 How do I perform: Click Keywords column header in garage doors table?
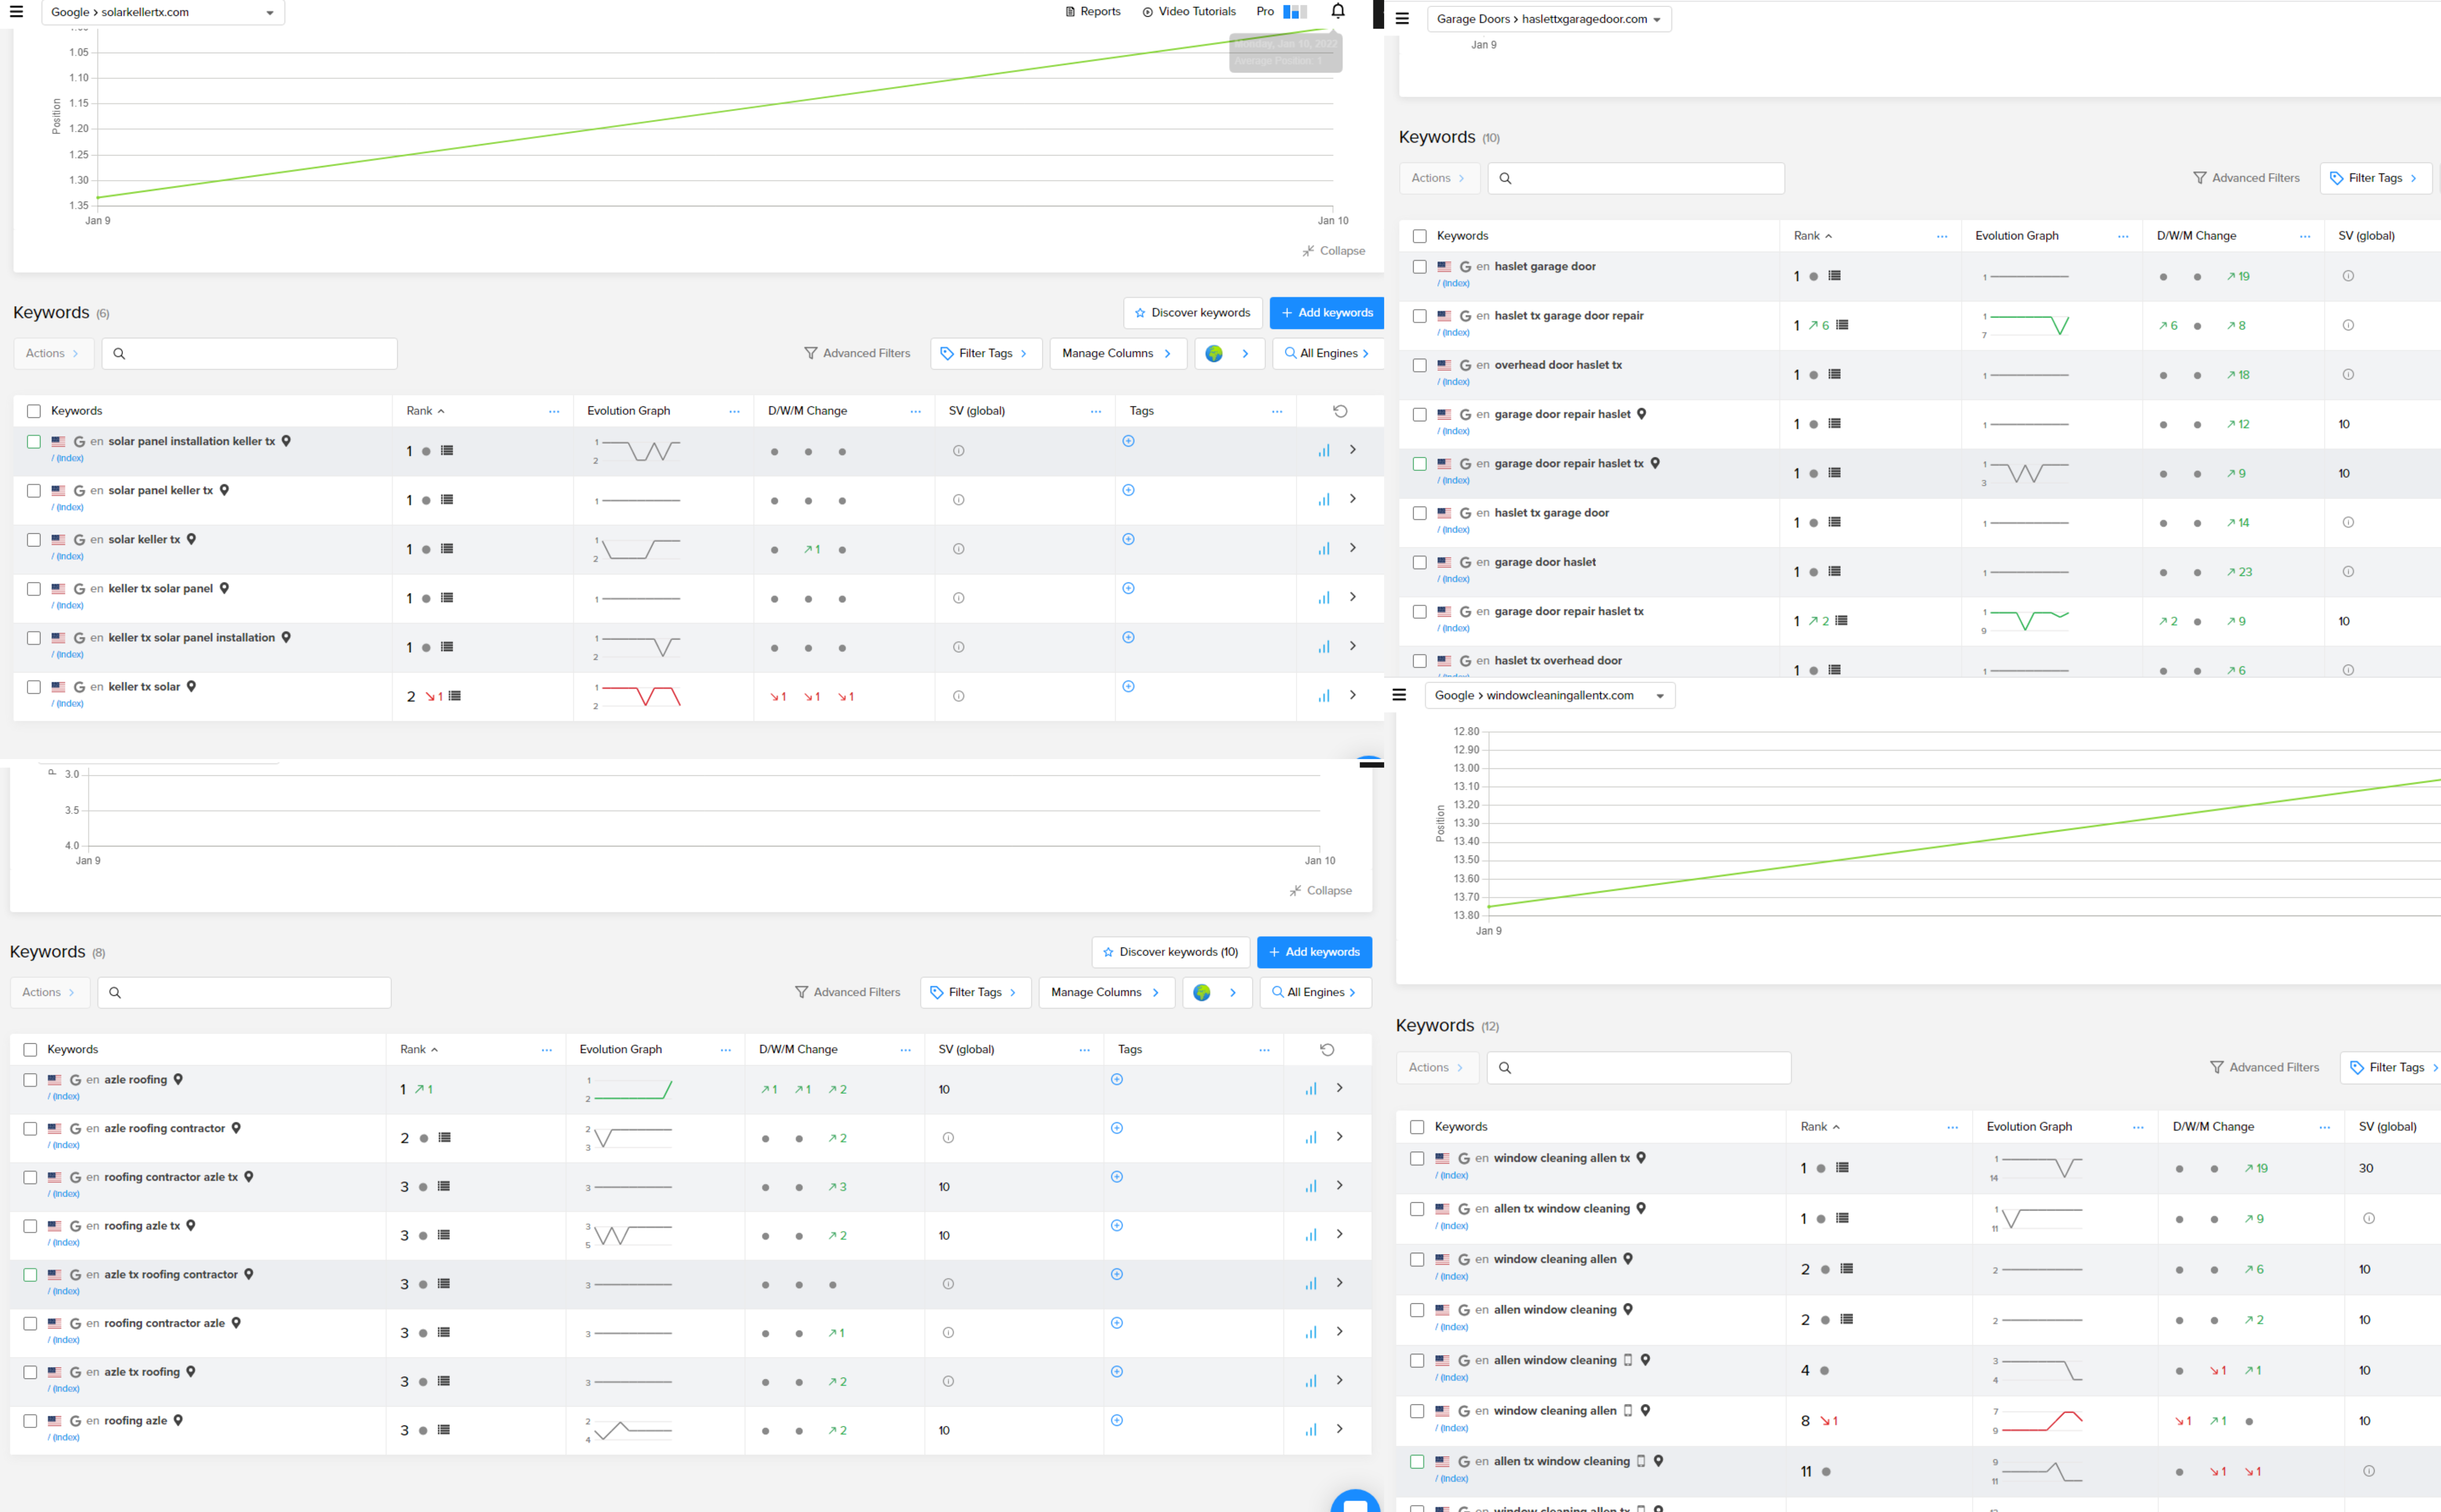(1462, 236)
